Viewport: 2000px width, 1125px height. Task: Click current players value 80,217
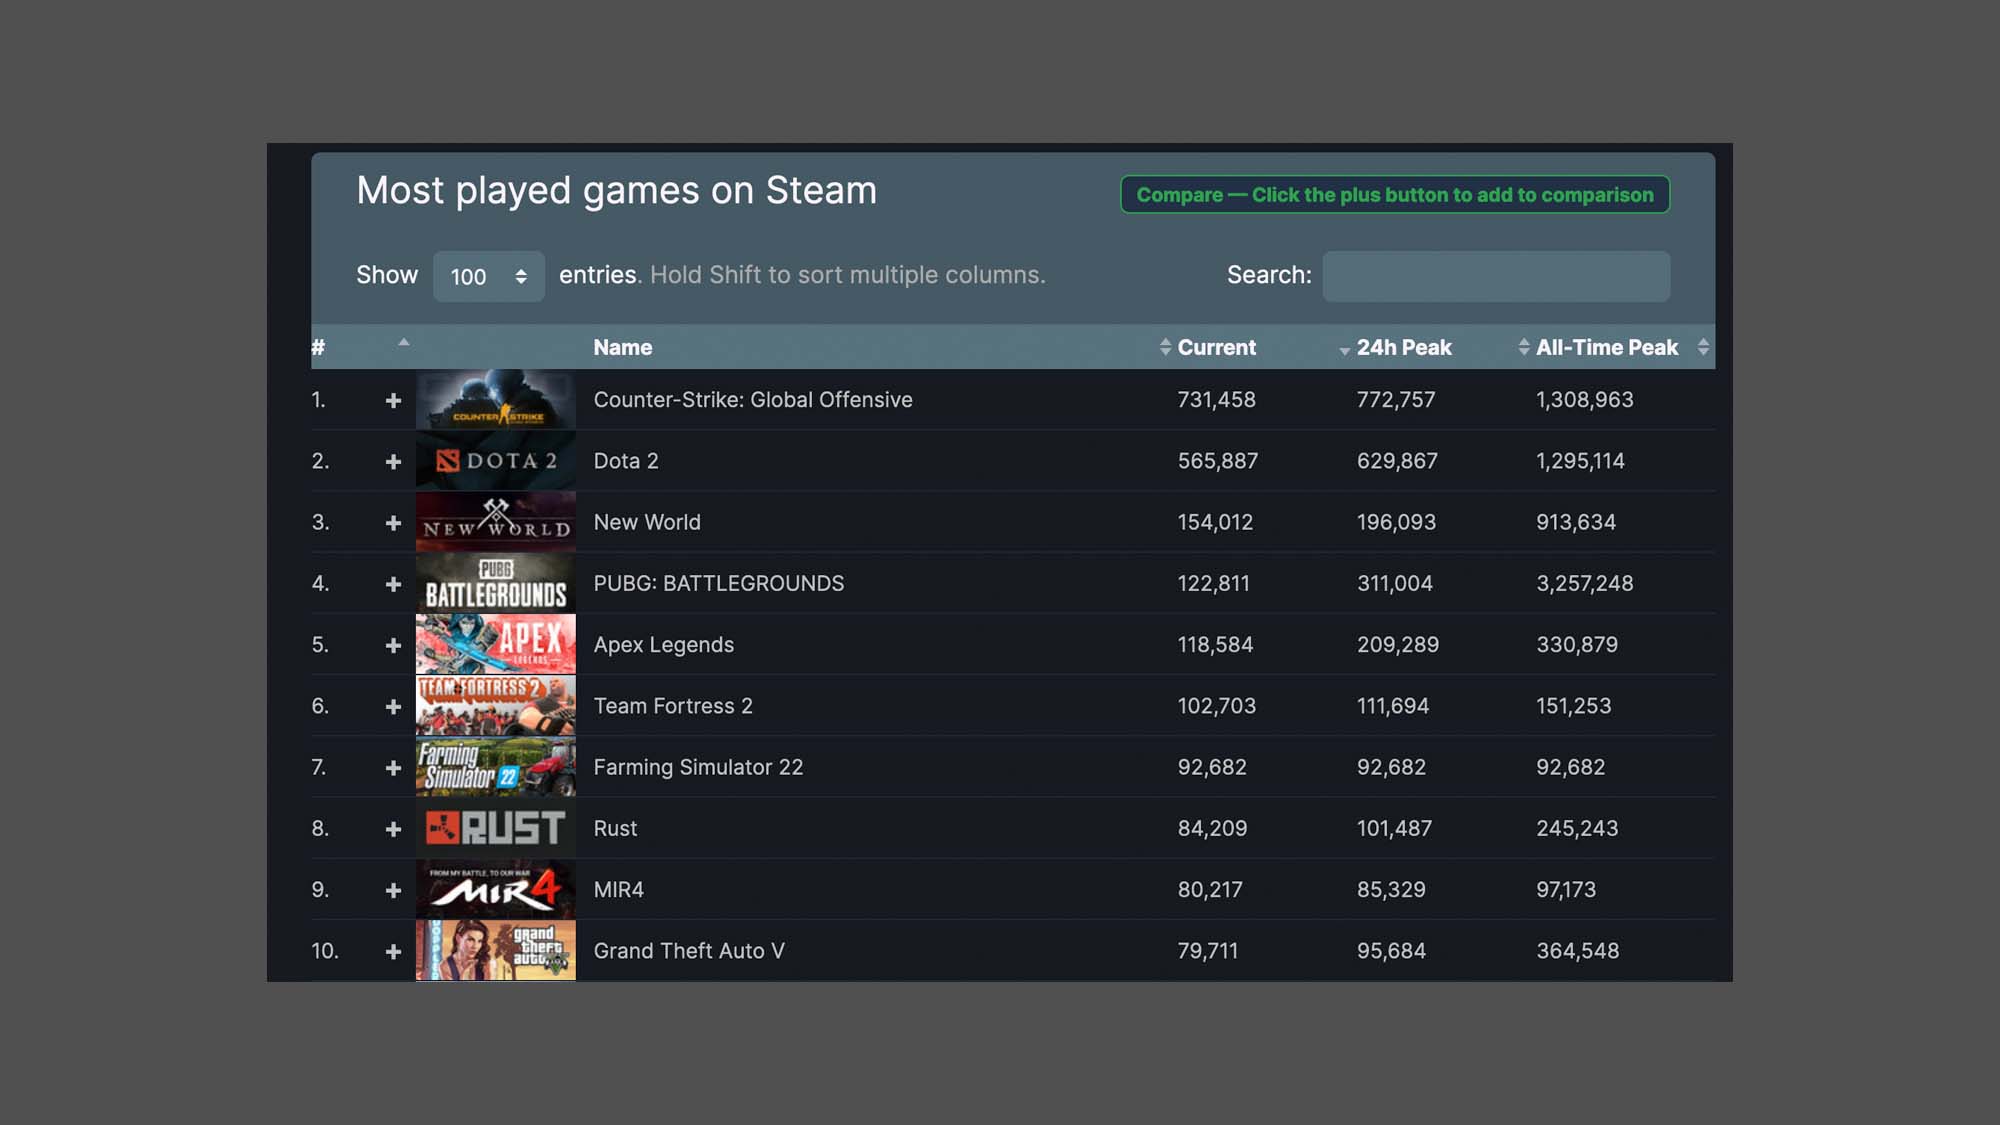point(1210,889)
